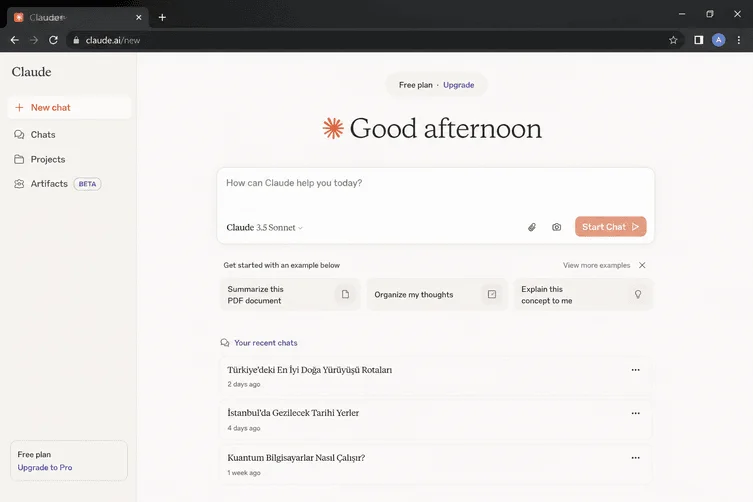The width and height of the screenshot is (753, 502).
Task: Click the orange Claude starburst logo
Action: point(333,128)
